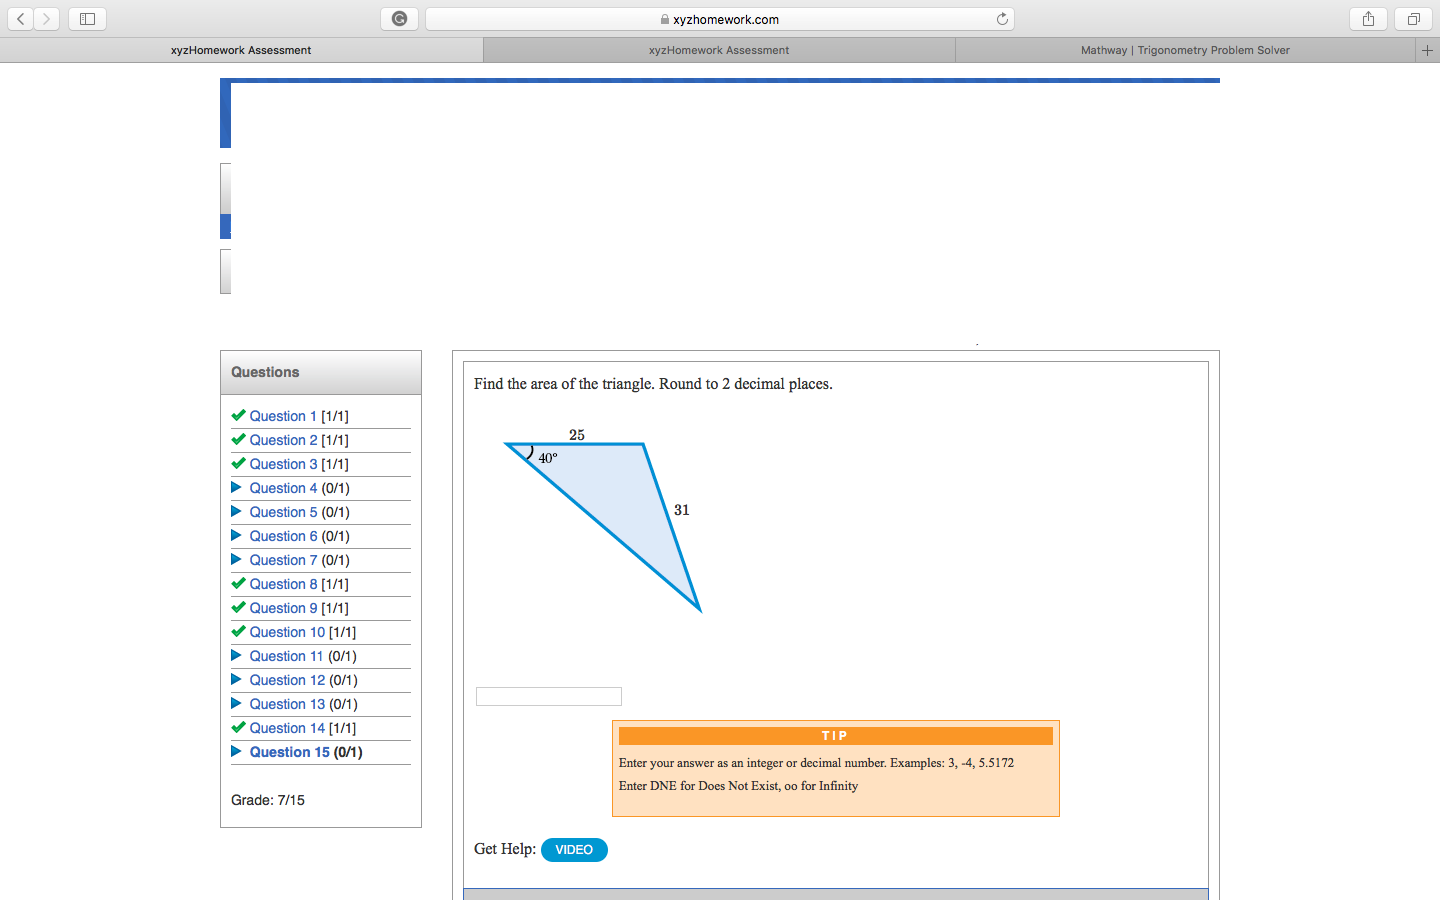Open Question 5 from the Questions list
Viewport: 1440px width, 900px height.
[x=283, y=511]
